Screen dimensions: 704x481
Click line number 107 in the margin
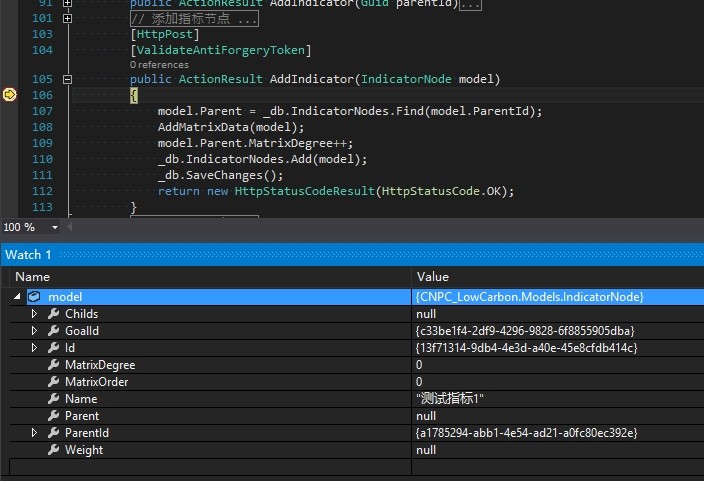[x=42, y=111]
